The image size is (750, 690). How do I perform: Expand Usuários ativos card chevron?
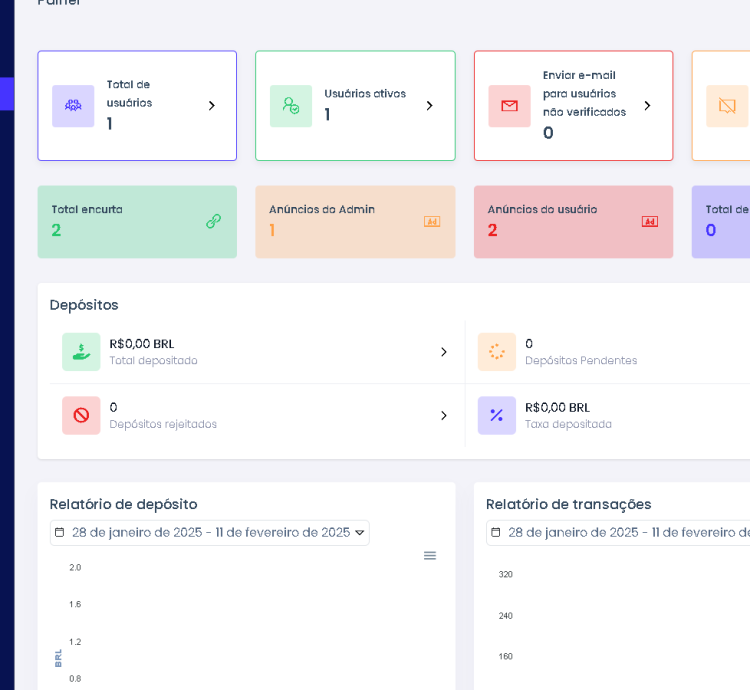(x=429, y=106)
